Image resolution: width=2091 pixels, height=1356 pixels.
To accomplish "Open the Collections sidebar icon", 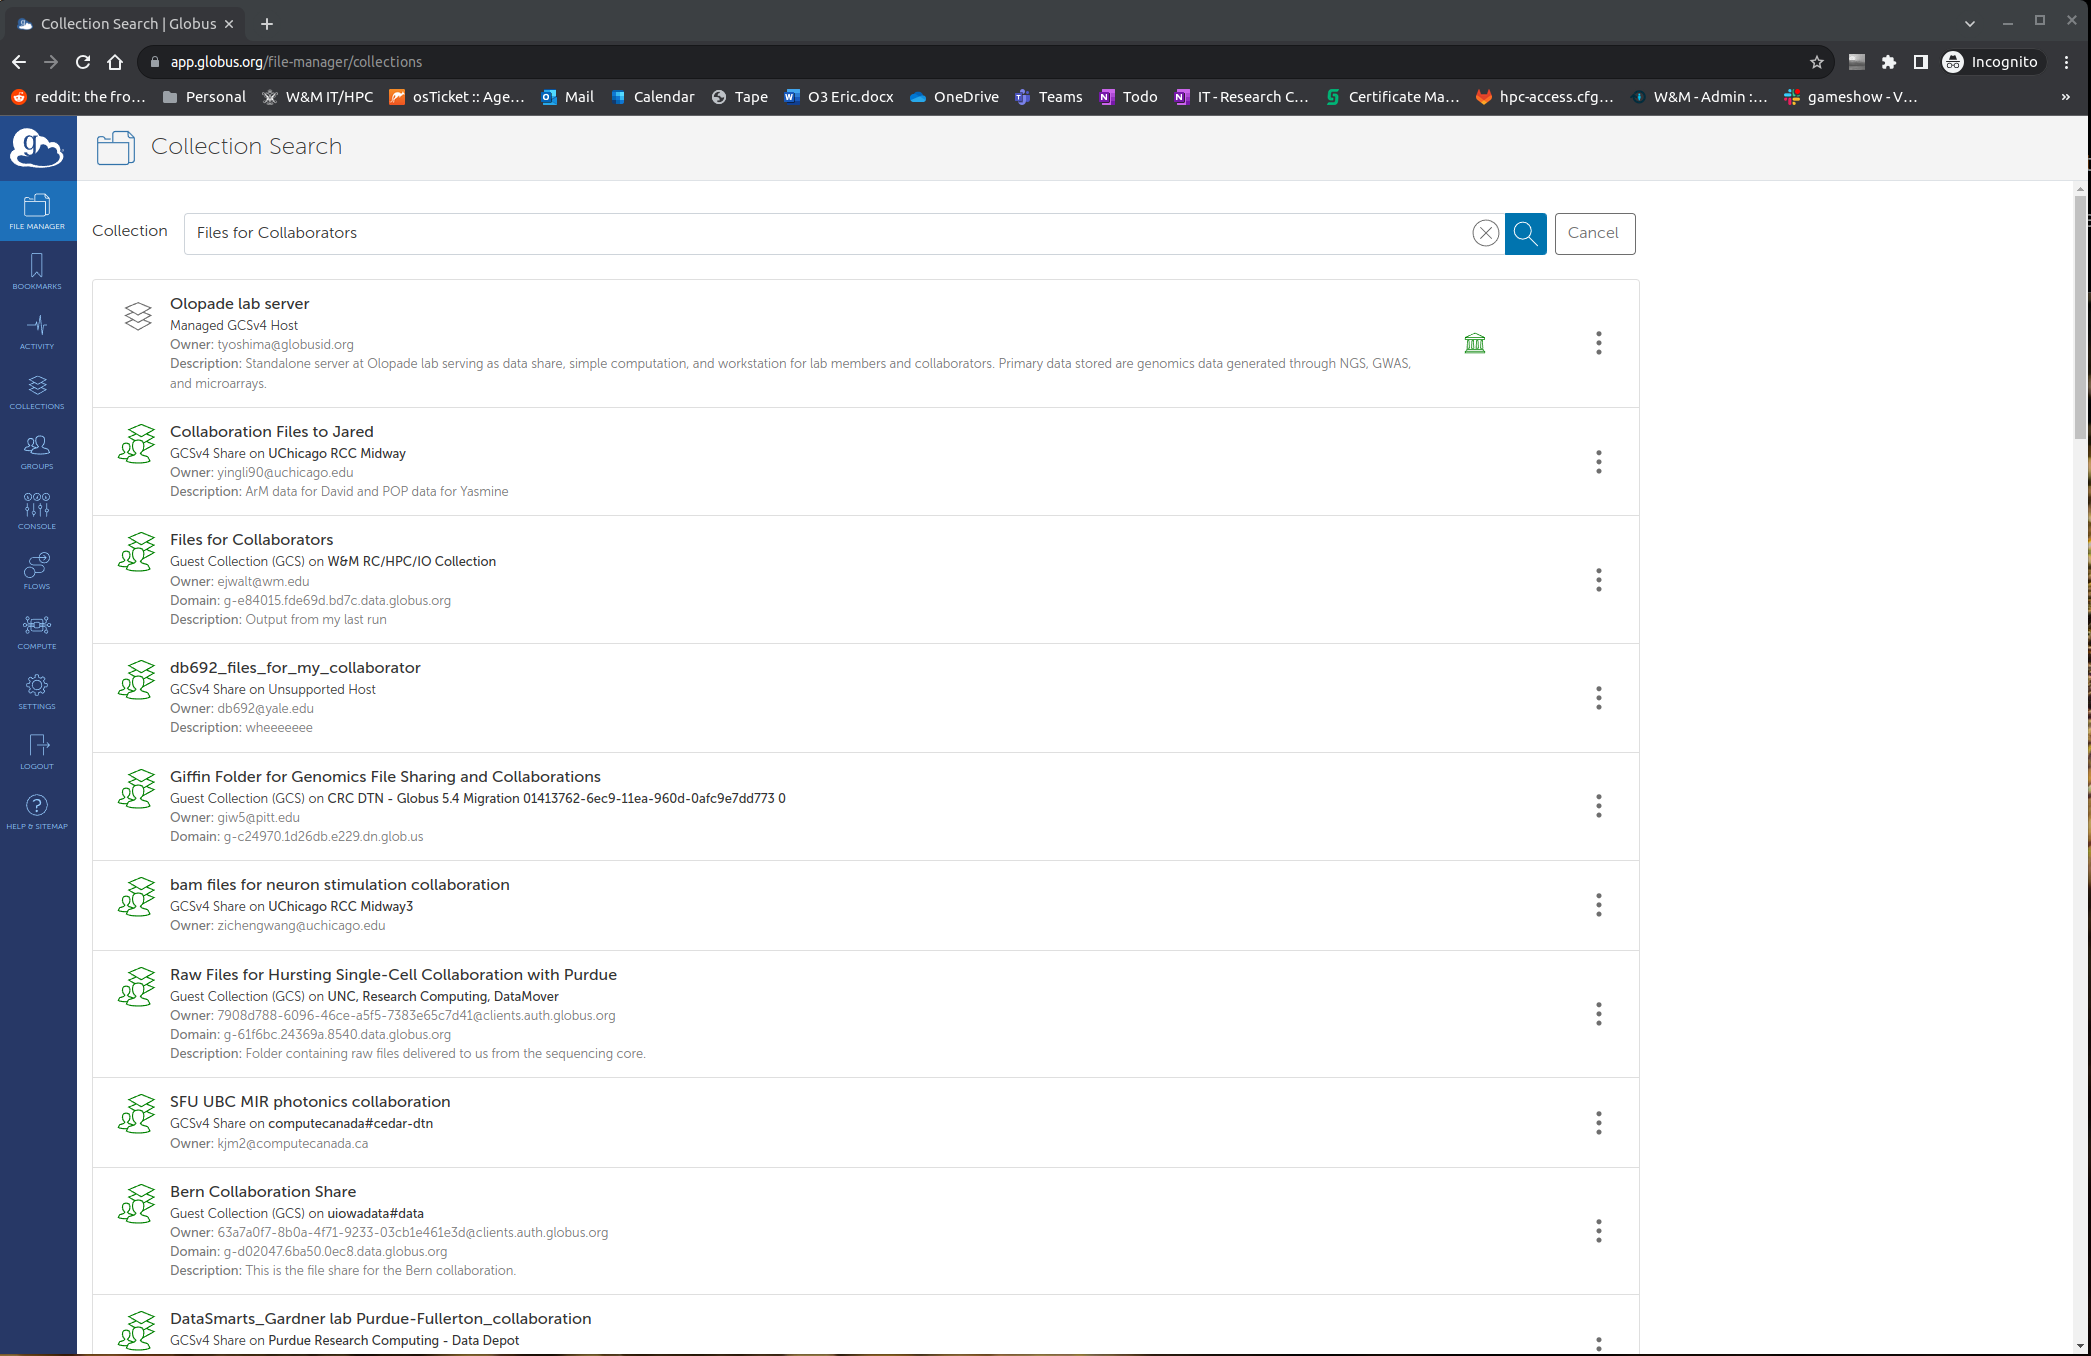I will point(37,391).
